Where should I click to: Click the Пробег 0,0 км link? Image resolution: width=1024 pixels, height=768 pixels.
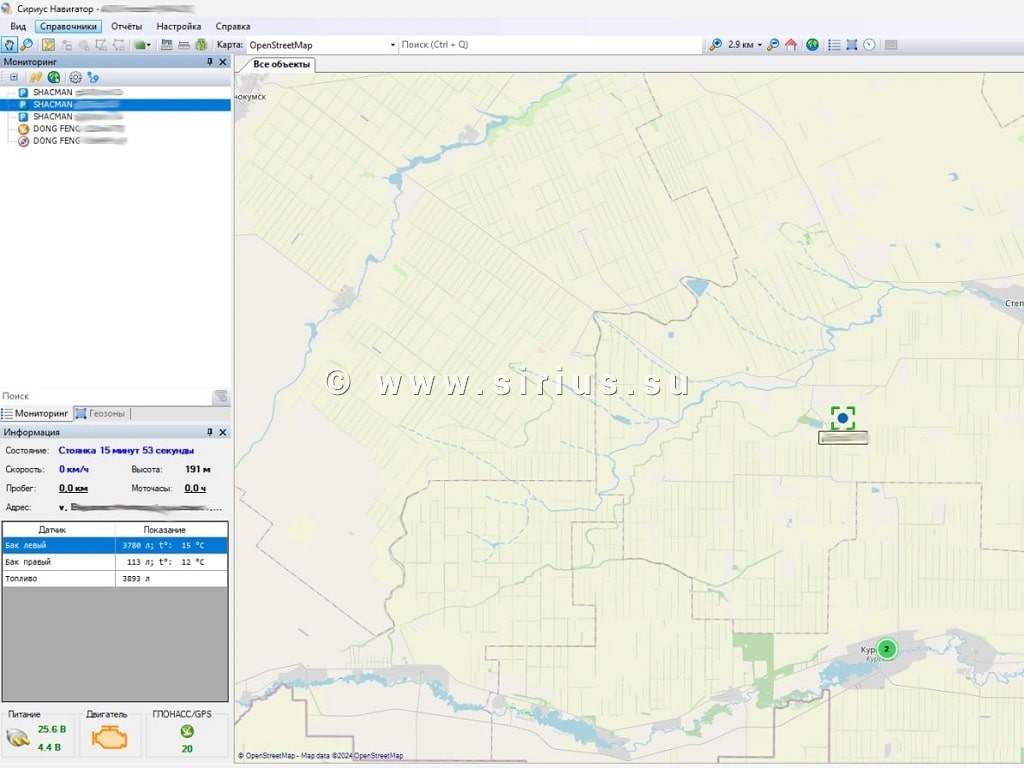[x=73, y=488]
